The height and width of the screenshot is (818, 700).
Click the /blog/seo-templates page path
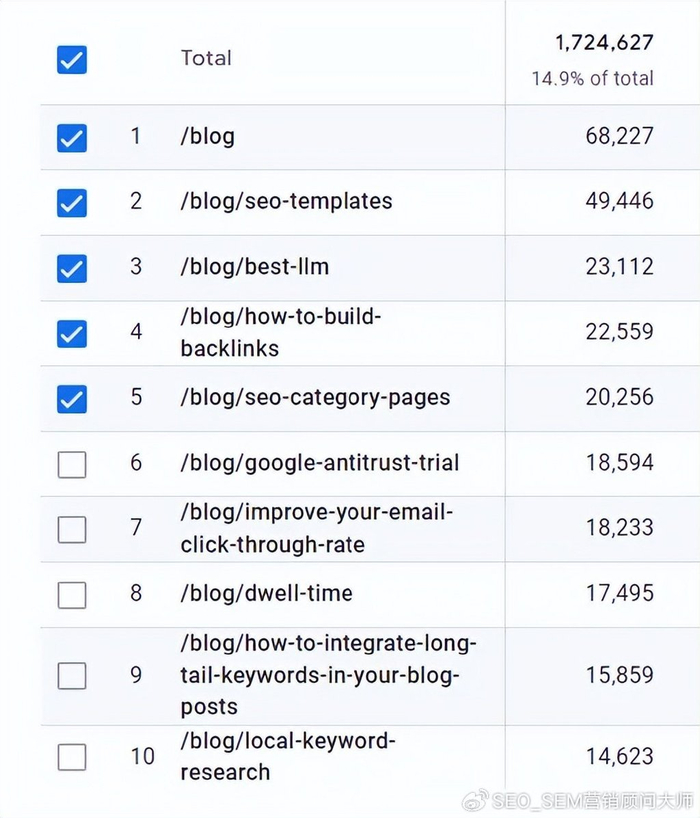[x=286, y=201]
